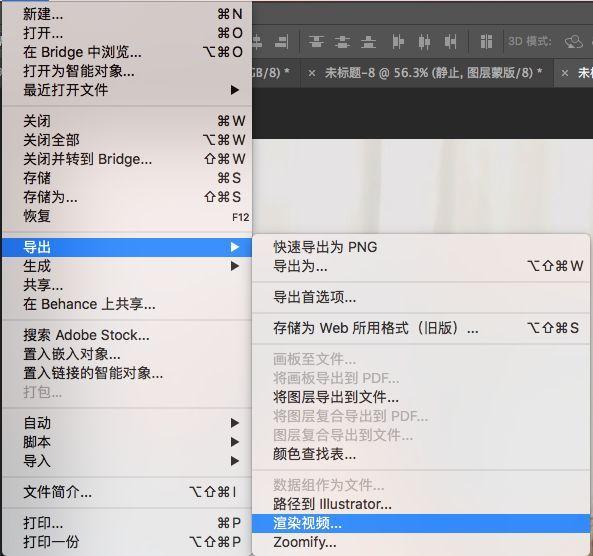
Task: Choose 颜色查找表... in the submenu
Action: 421,454
